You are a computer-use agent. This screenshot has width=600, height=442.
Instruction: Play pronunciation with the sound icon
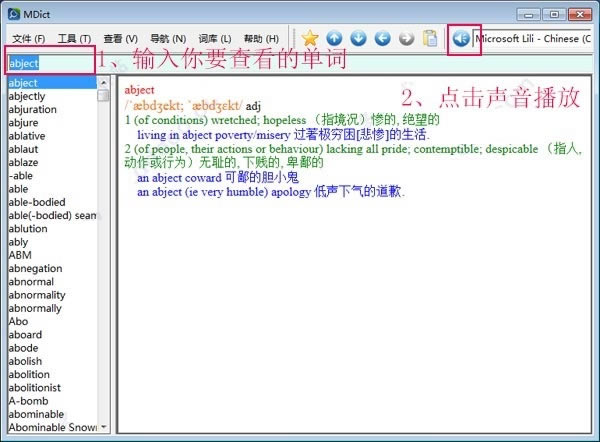click(x=461, y=38)
